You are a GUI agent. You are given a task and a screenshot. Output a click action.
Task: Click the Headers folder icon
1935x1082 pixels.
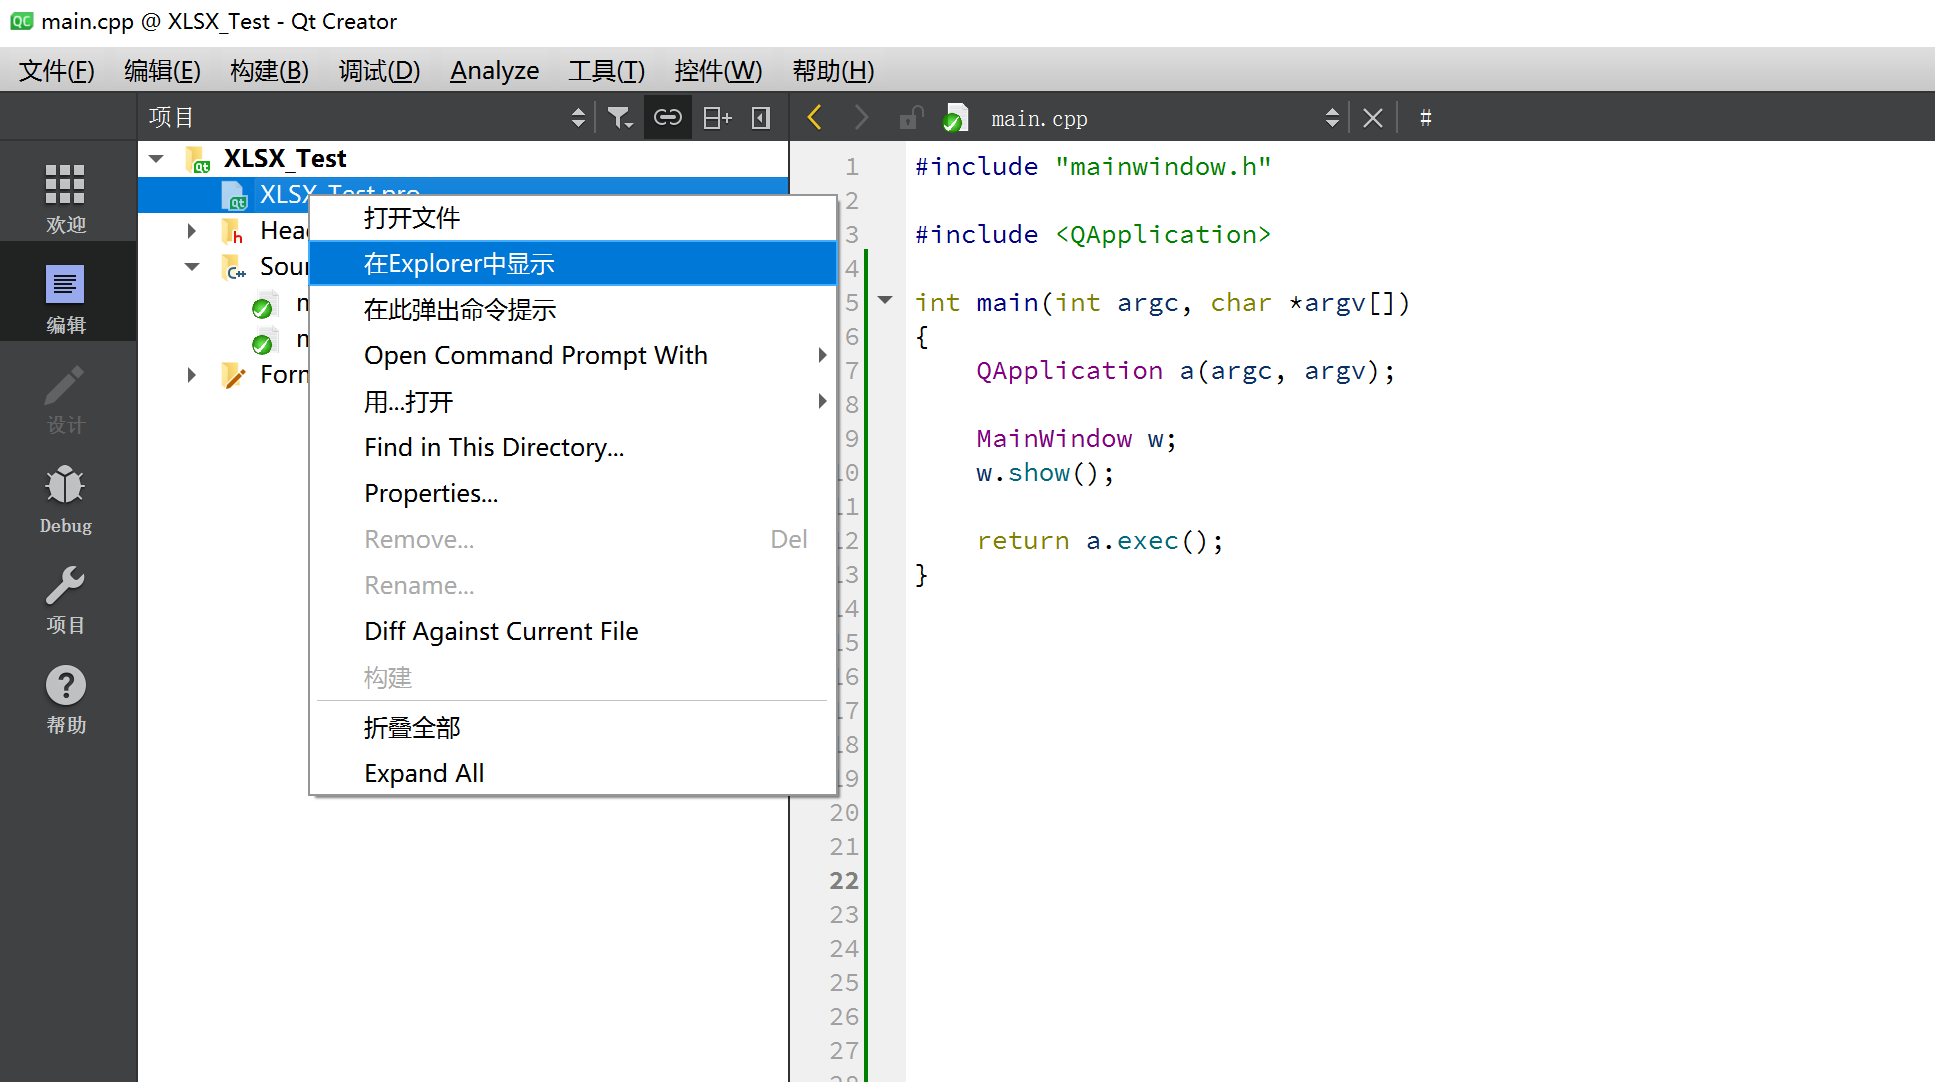(x=233, y=231)
